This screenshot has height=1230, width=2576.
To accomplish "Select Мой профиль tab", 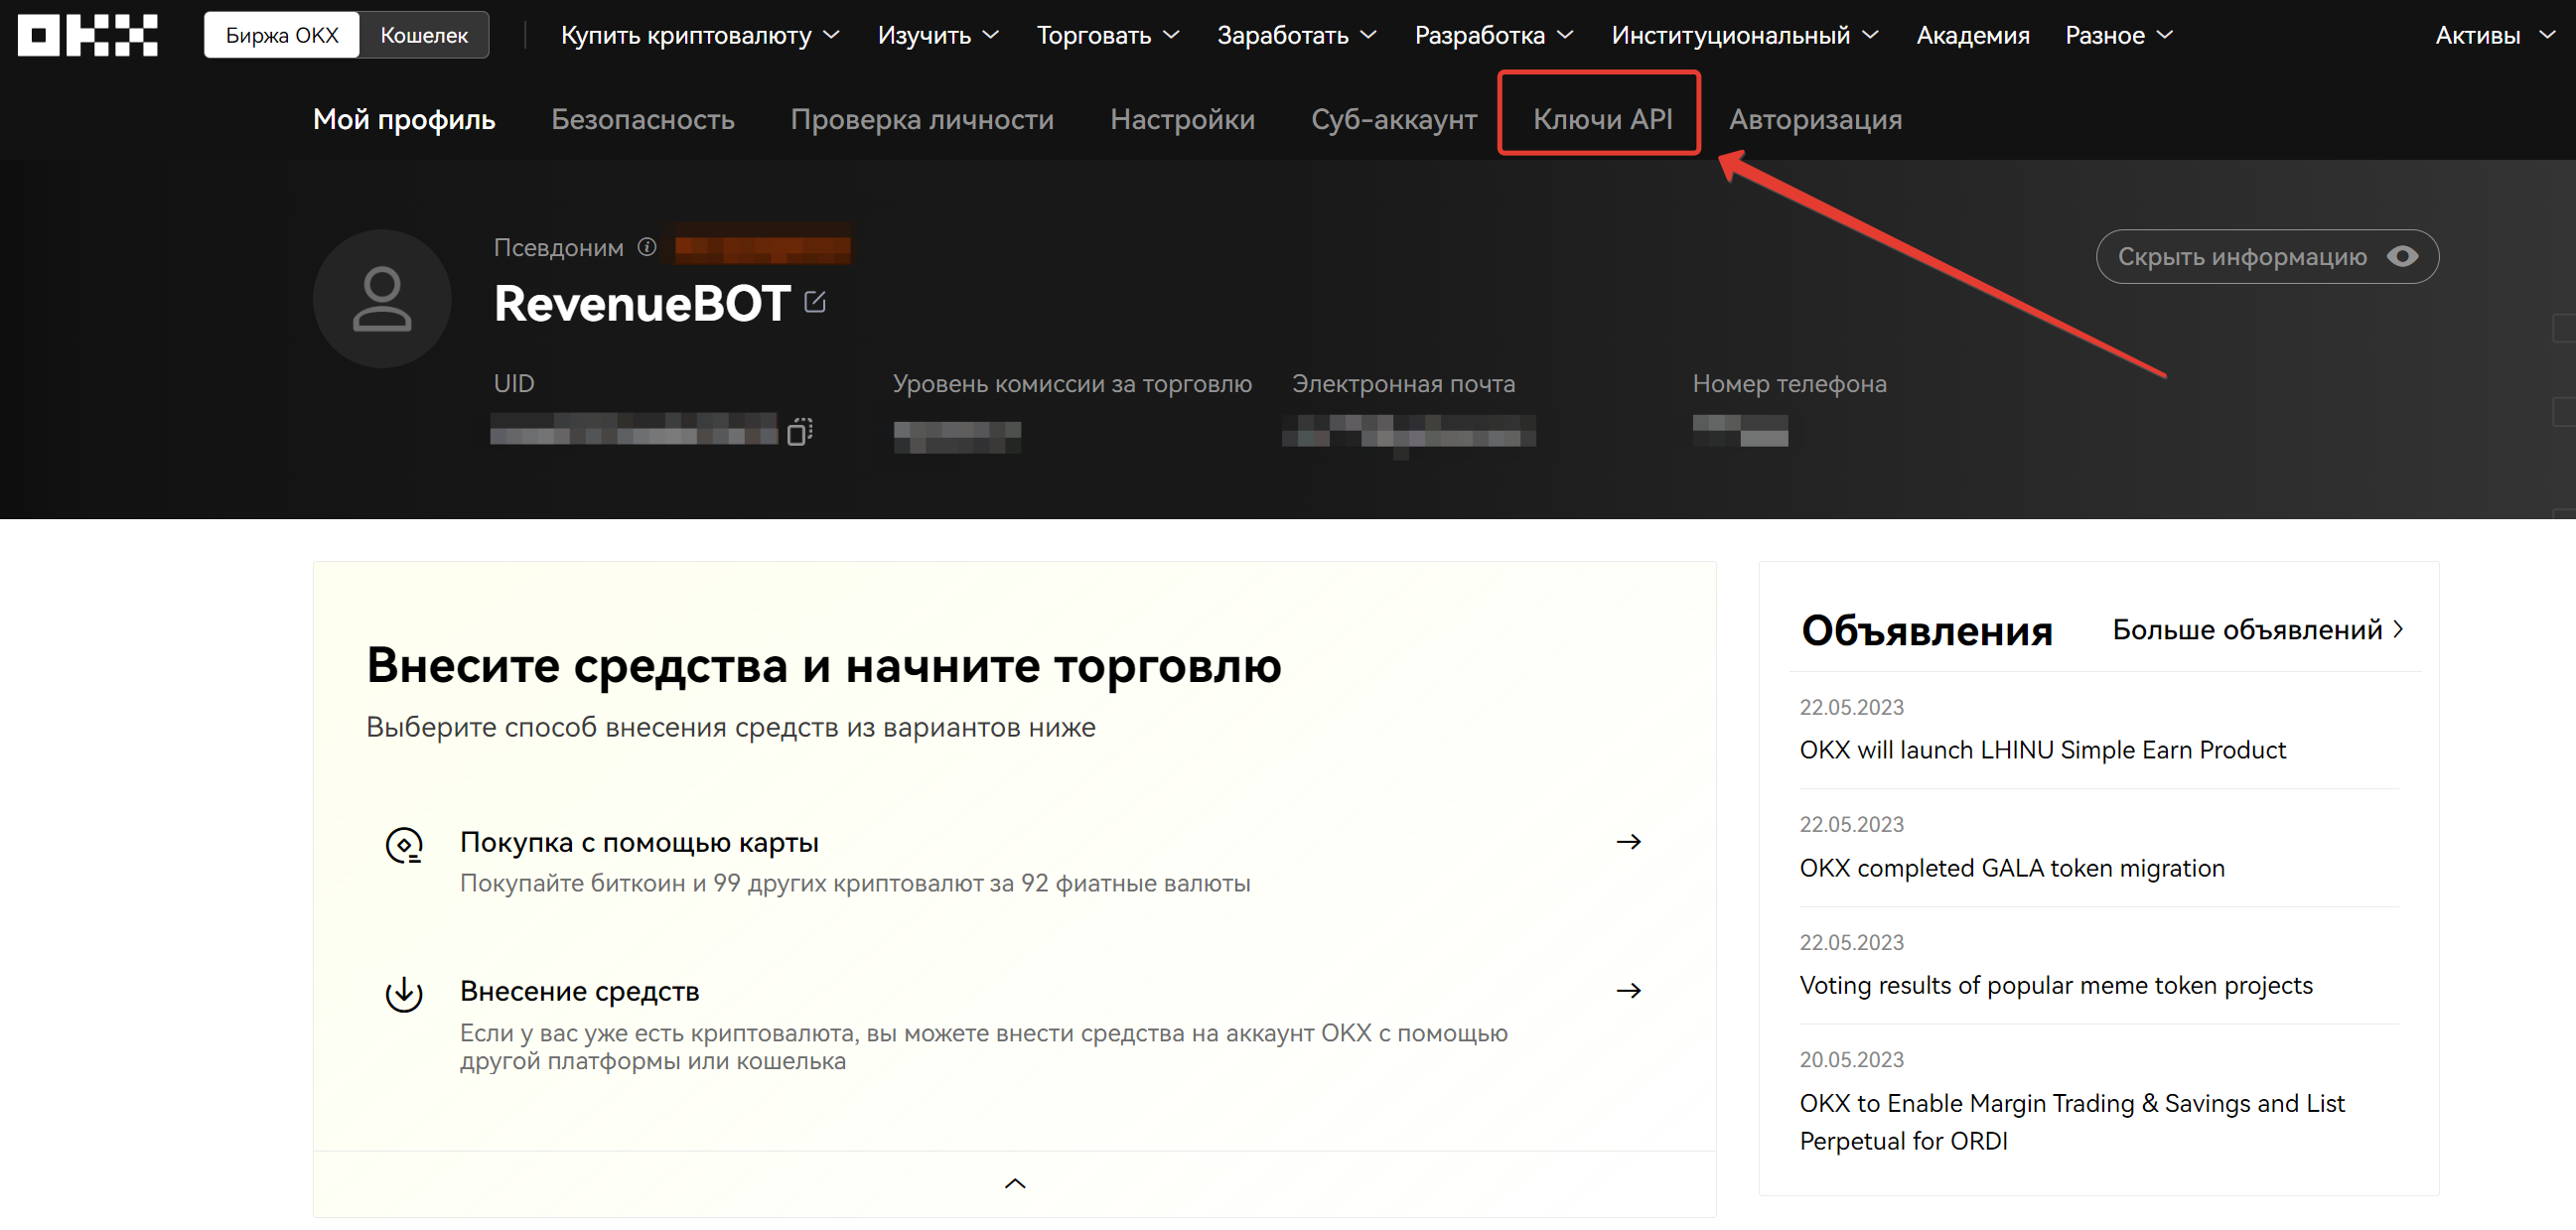I will click(404, 119).
